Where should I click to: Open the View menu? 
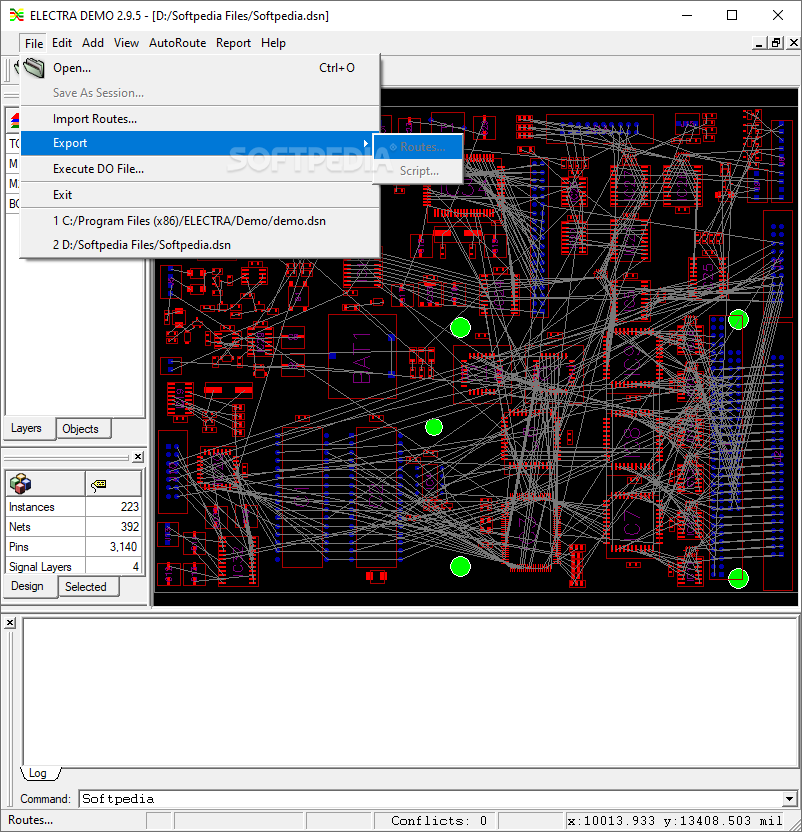pyautogui.click(x=126, y=43)
